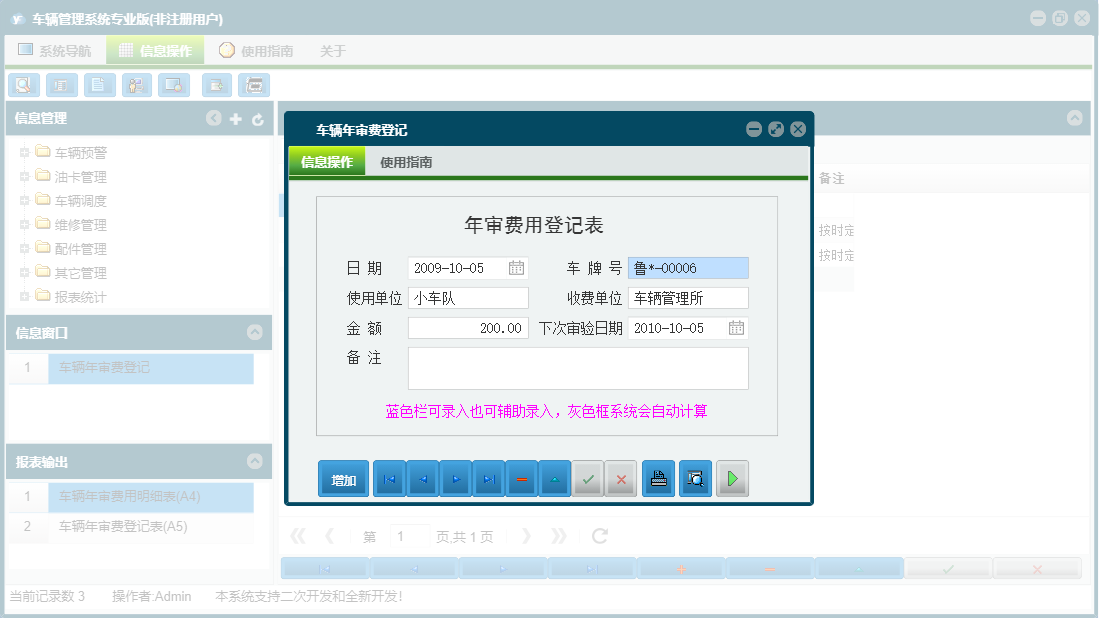
Task: Click the 增加 button to add record
Action: click(342, 478)
